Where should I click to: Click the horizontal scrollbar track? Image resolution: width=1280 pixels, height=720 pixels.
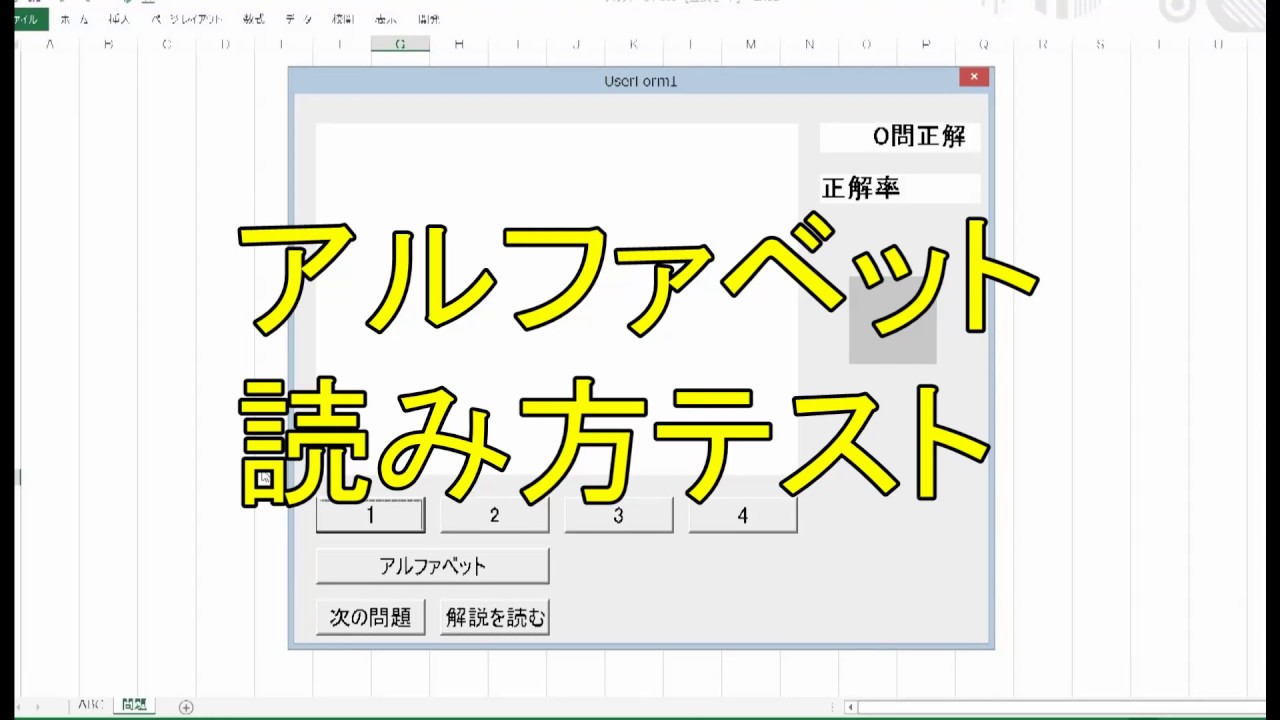[1060, 707]
